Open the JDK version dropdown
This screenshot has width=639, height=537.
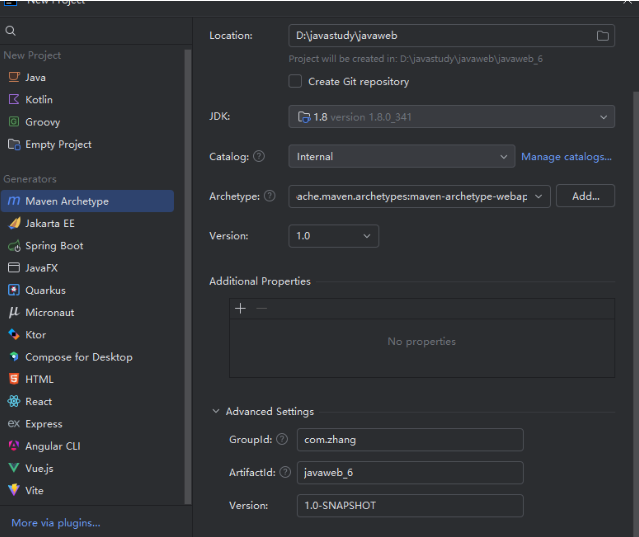(x=451, y=117)
